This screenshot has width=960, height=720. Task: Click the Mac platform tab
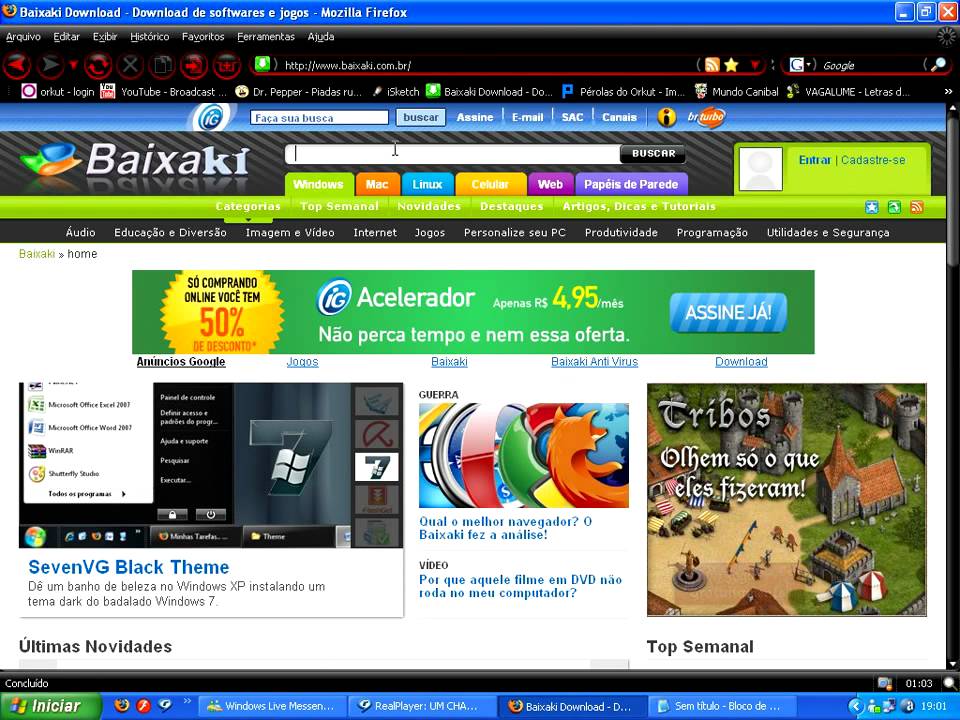point(377,184)
